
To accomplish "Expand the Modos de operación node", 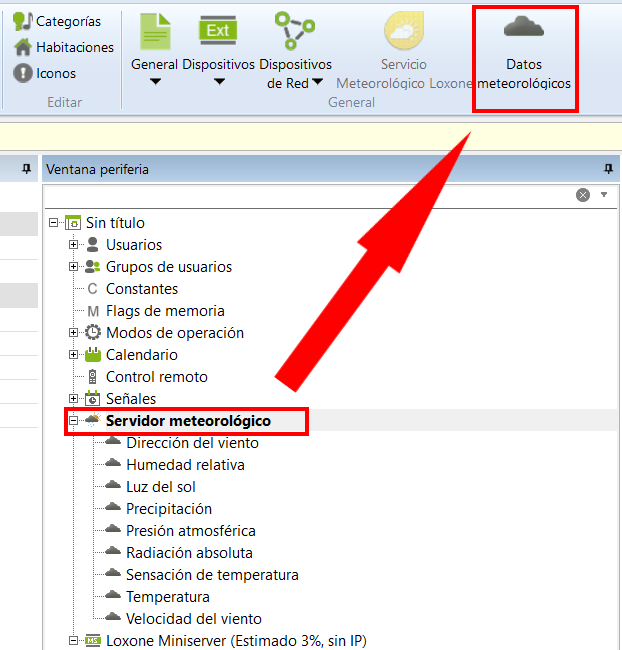I will click(73, 333).
